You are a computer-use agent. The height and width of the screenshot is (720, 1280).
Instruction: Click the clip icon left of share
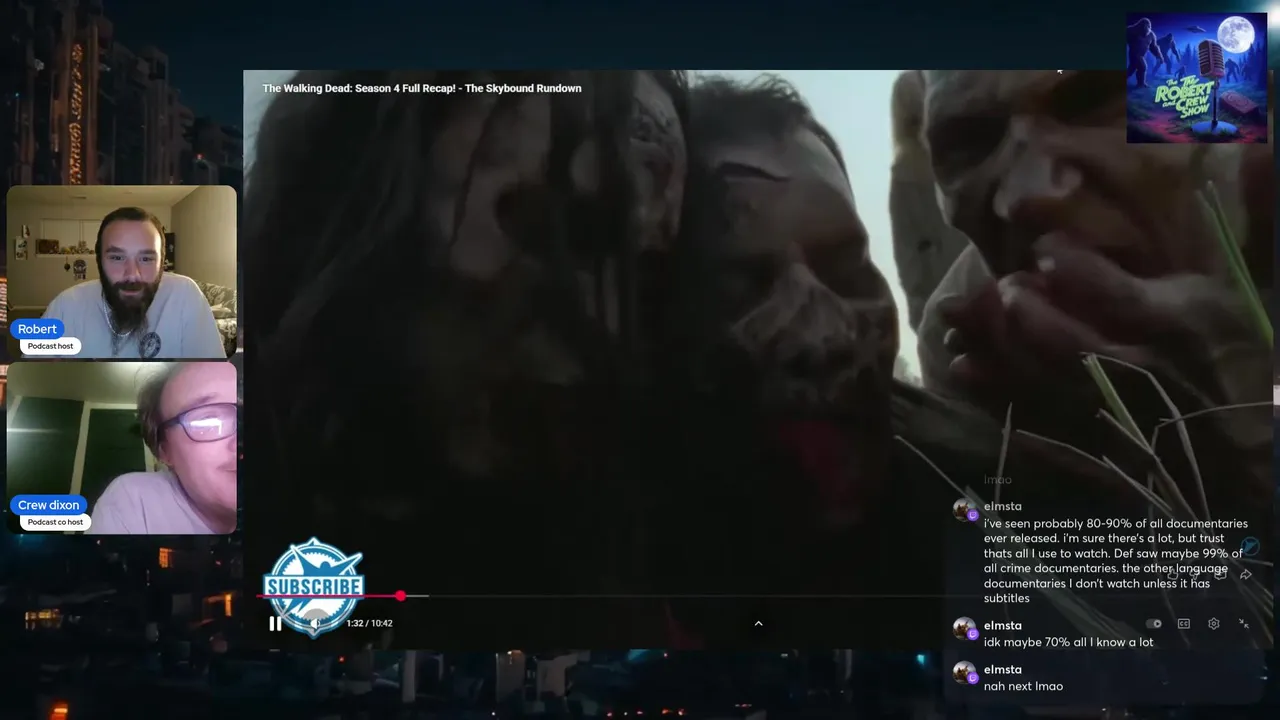(x=1220, y=575)
